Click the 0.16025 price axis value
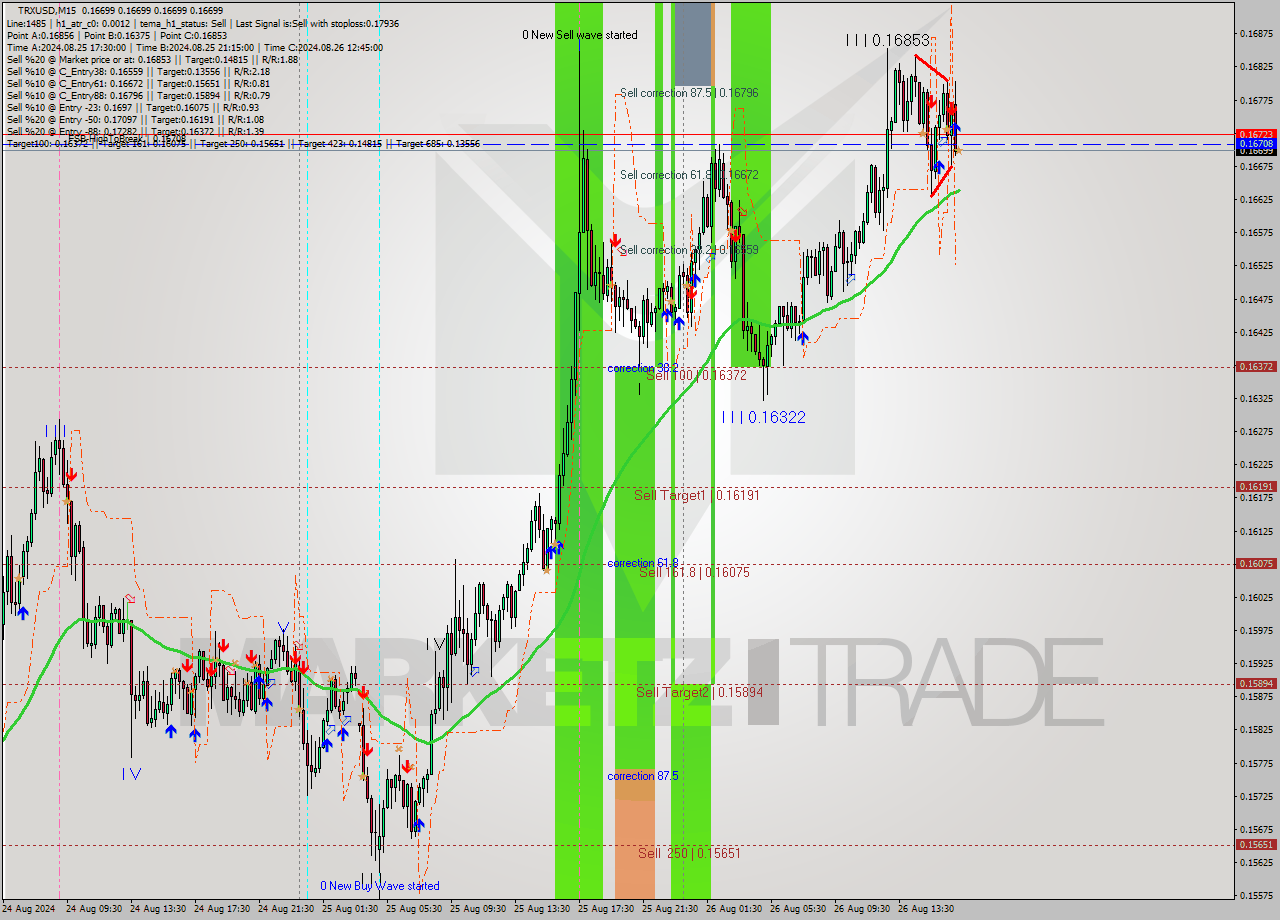1280x920 pixels. 1256,597
